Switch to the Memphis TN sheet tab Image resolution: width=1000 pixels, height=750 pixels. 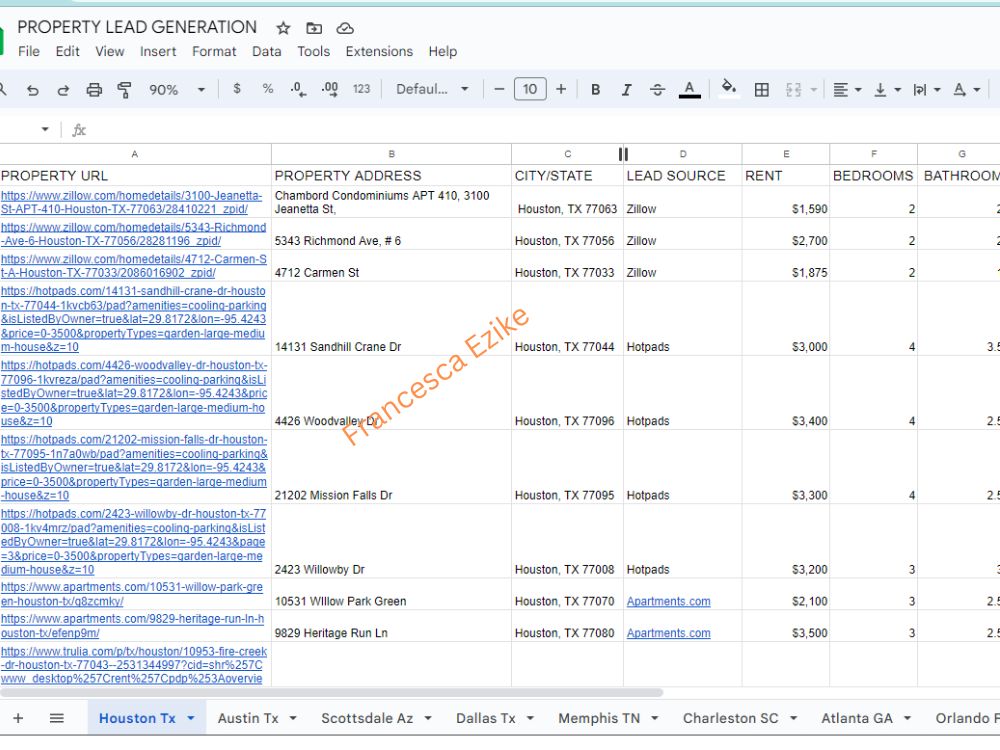coord(599,718)
